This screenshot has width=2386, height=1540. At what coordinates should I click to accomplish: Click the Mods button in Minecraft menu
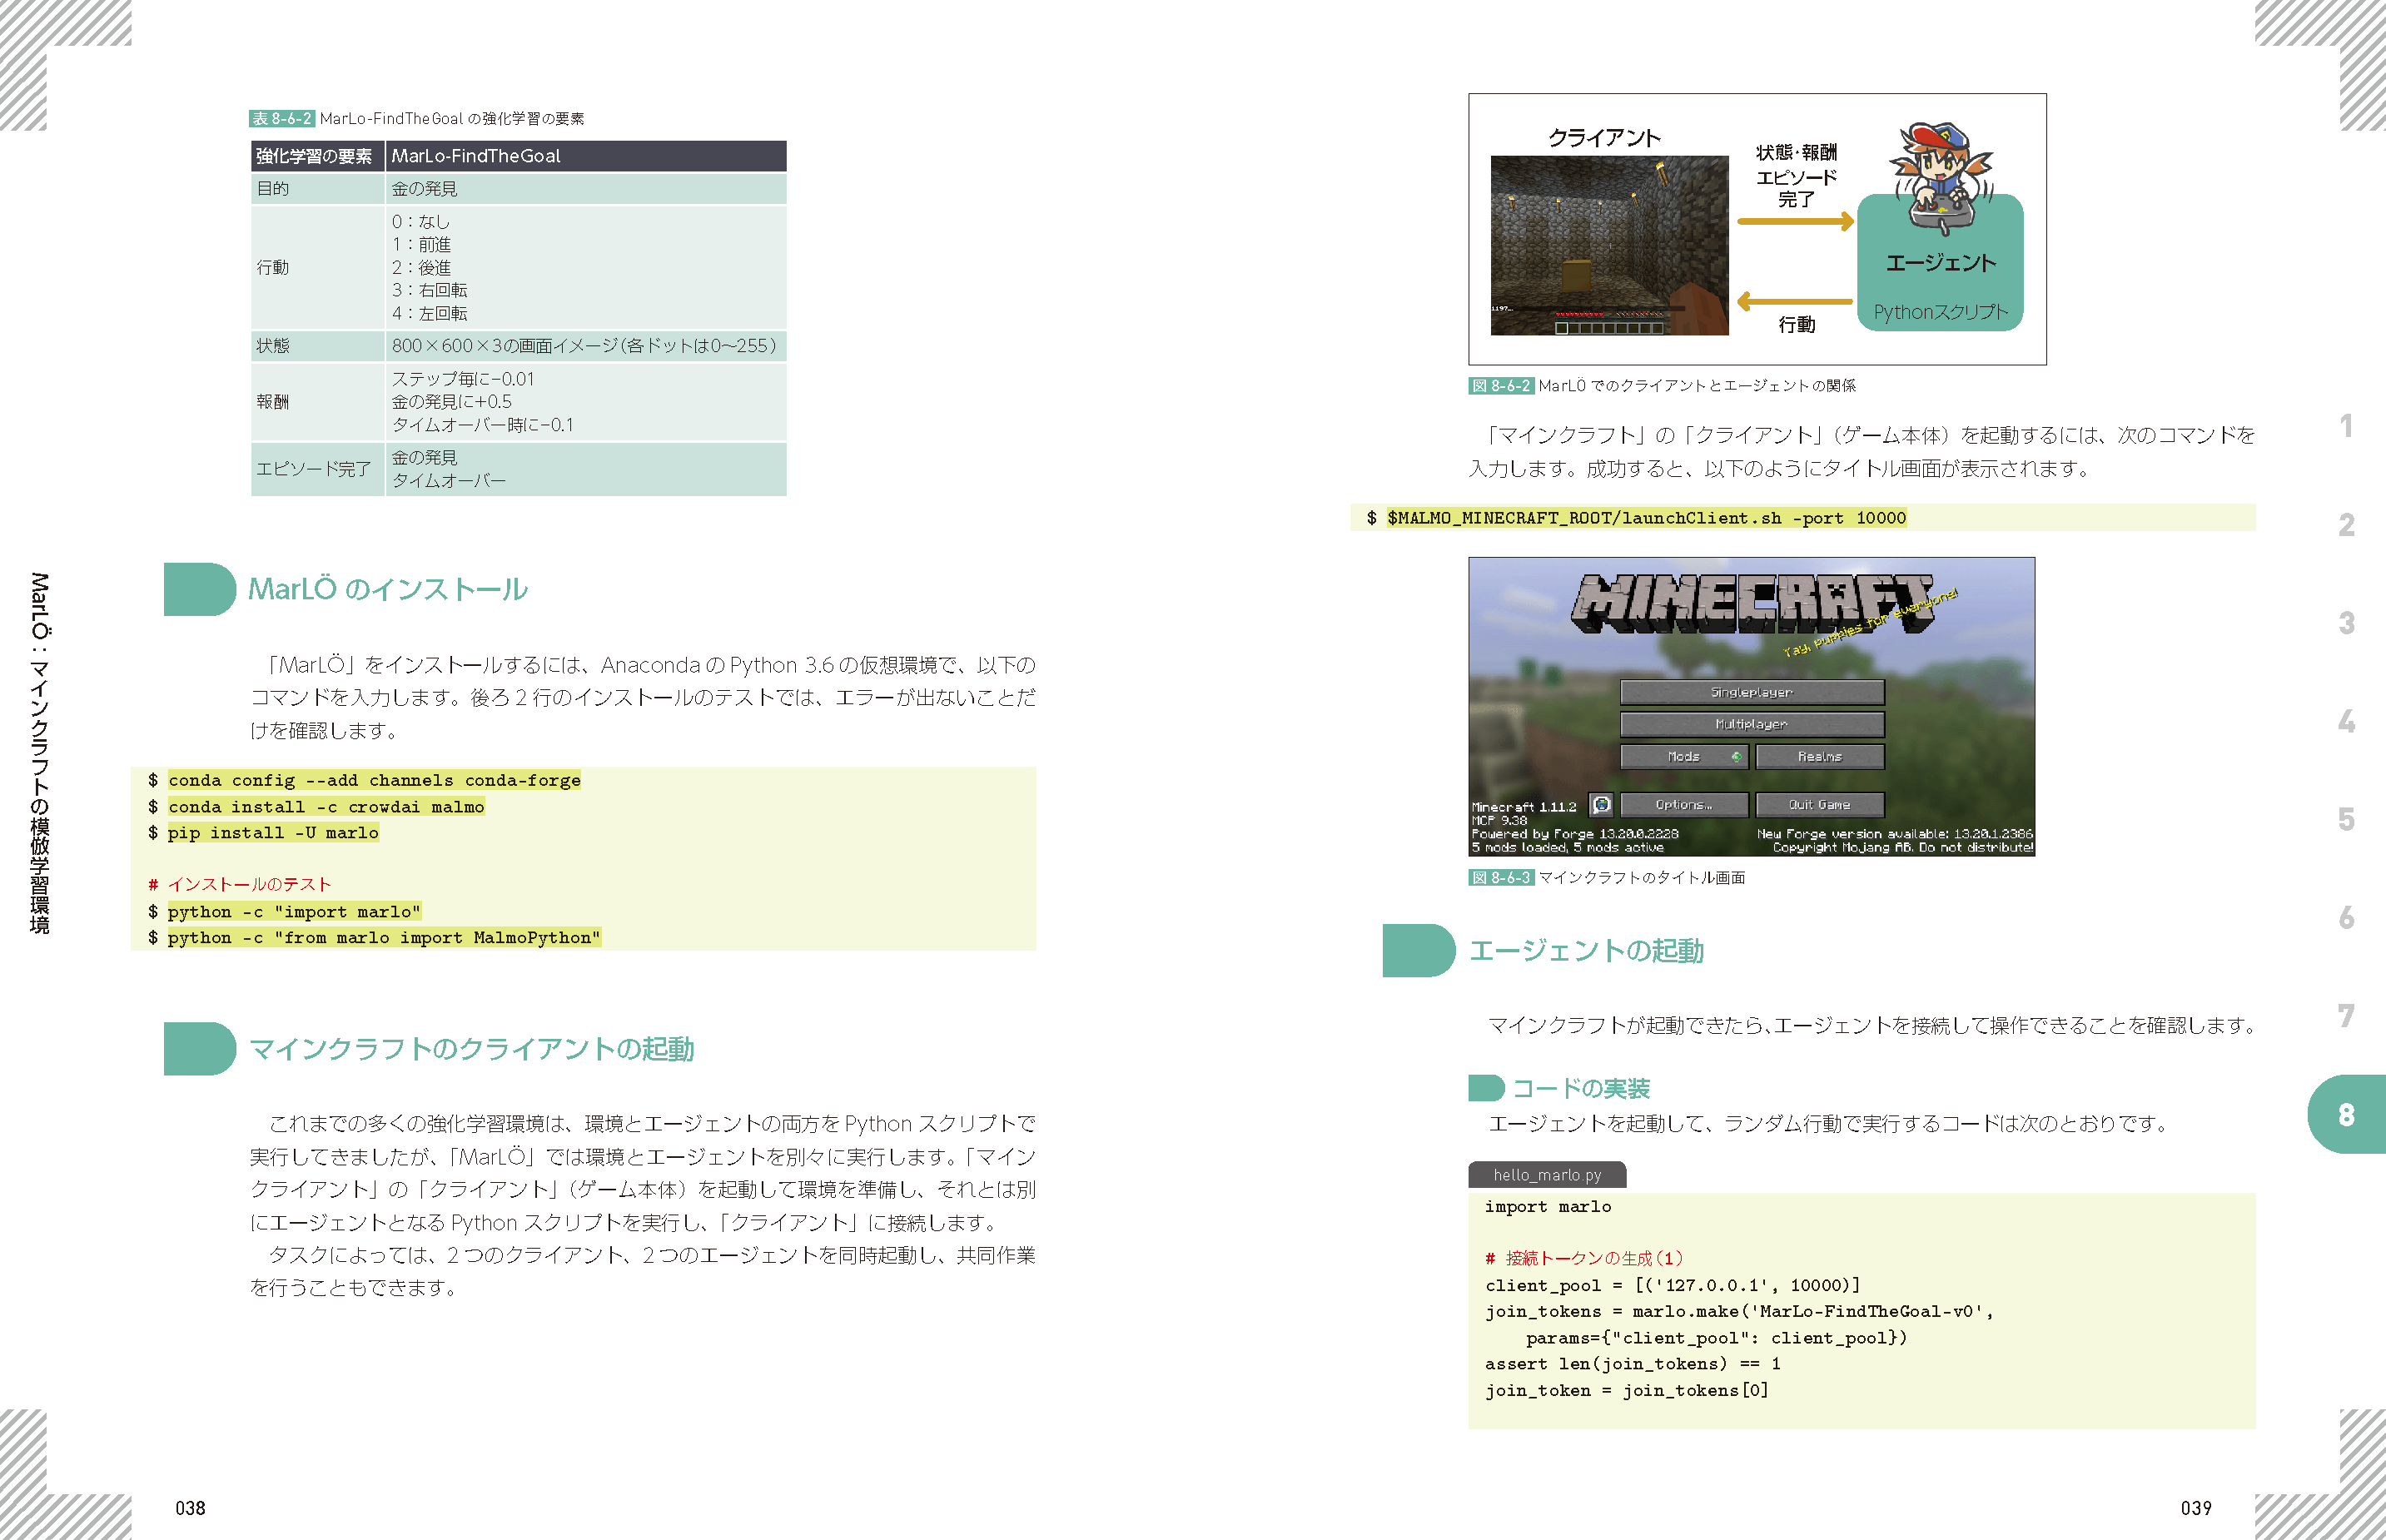coord(1684,757)
